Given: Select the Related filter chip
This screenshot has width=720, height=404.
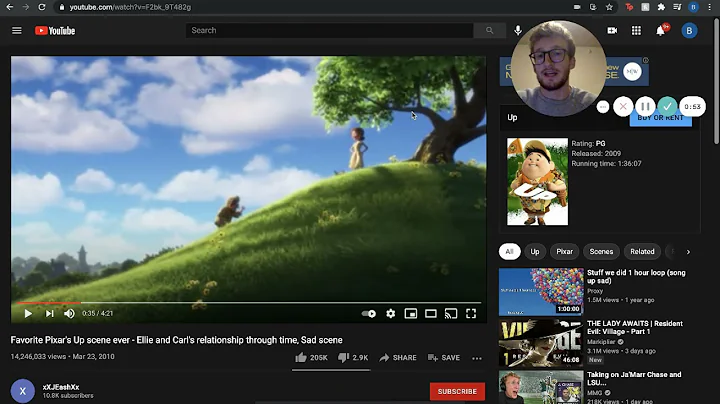Looking at the screenshot, I should click(x=642, y=252).
